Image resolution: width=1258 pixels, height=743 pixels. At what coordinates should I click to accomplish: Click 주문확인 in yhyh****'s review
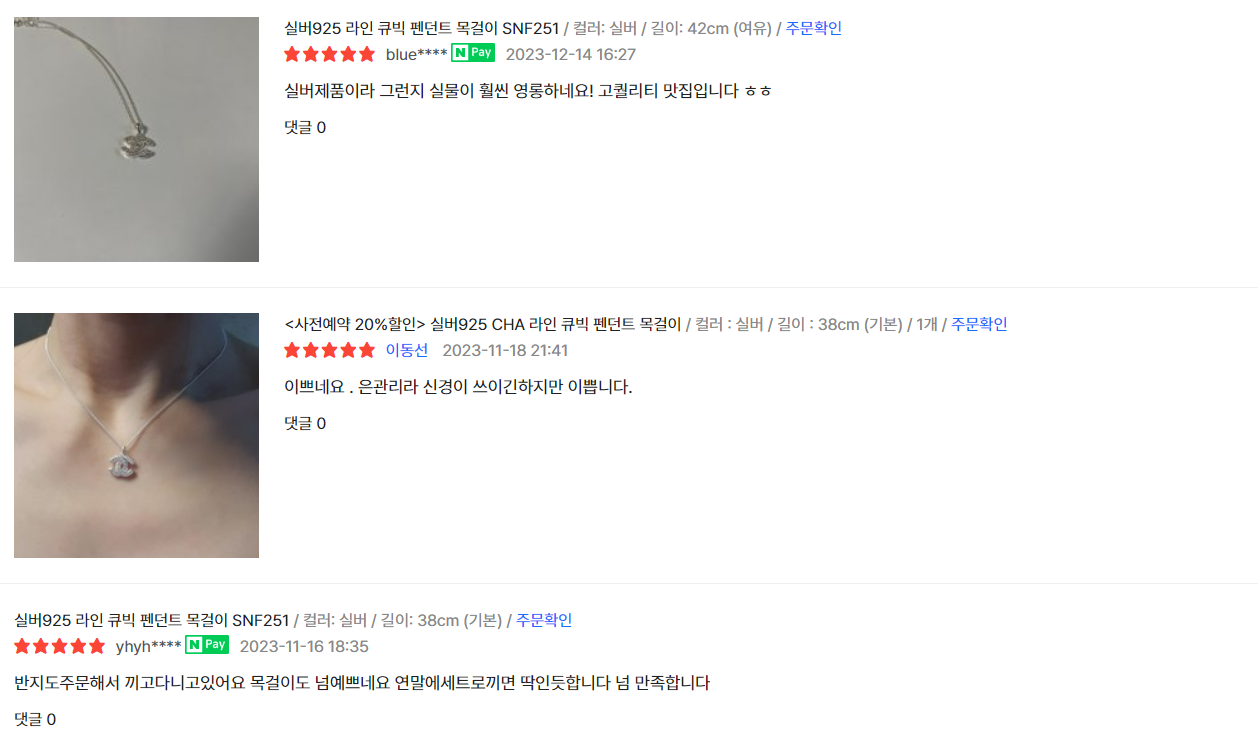coord(543,620)
